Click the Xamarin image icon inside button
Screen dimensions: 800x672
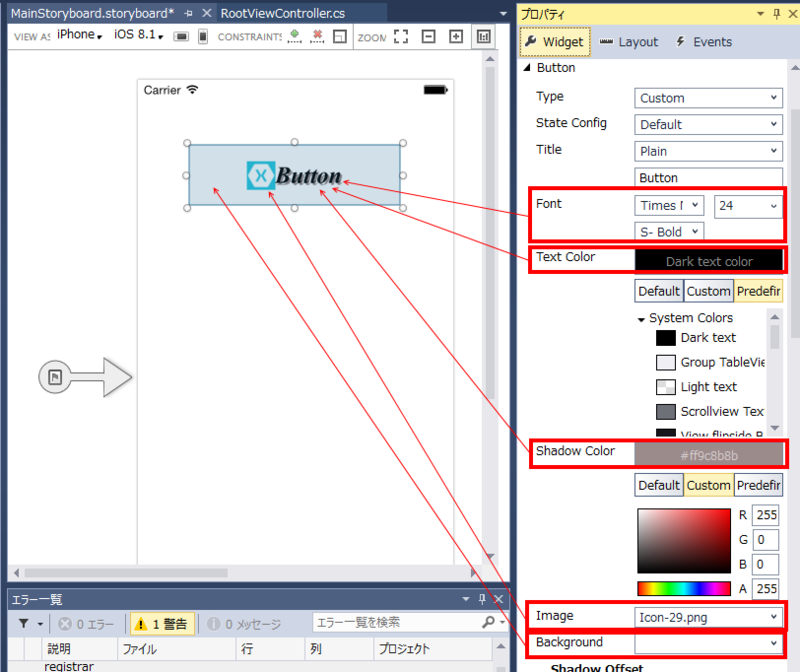point(261,176)
